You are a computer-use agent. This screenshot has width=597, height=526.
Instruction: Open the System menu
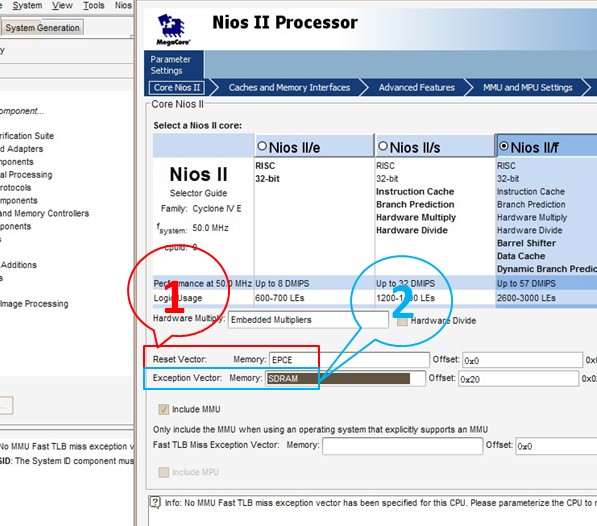(x=27, y=6)
